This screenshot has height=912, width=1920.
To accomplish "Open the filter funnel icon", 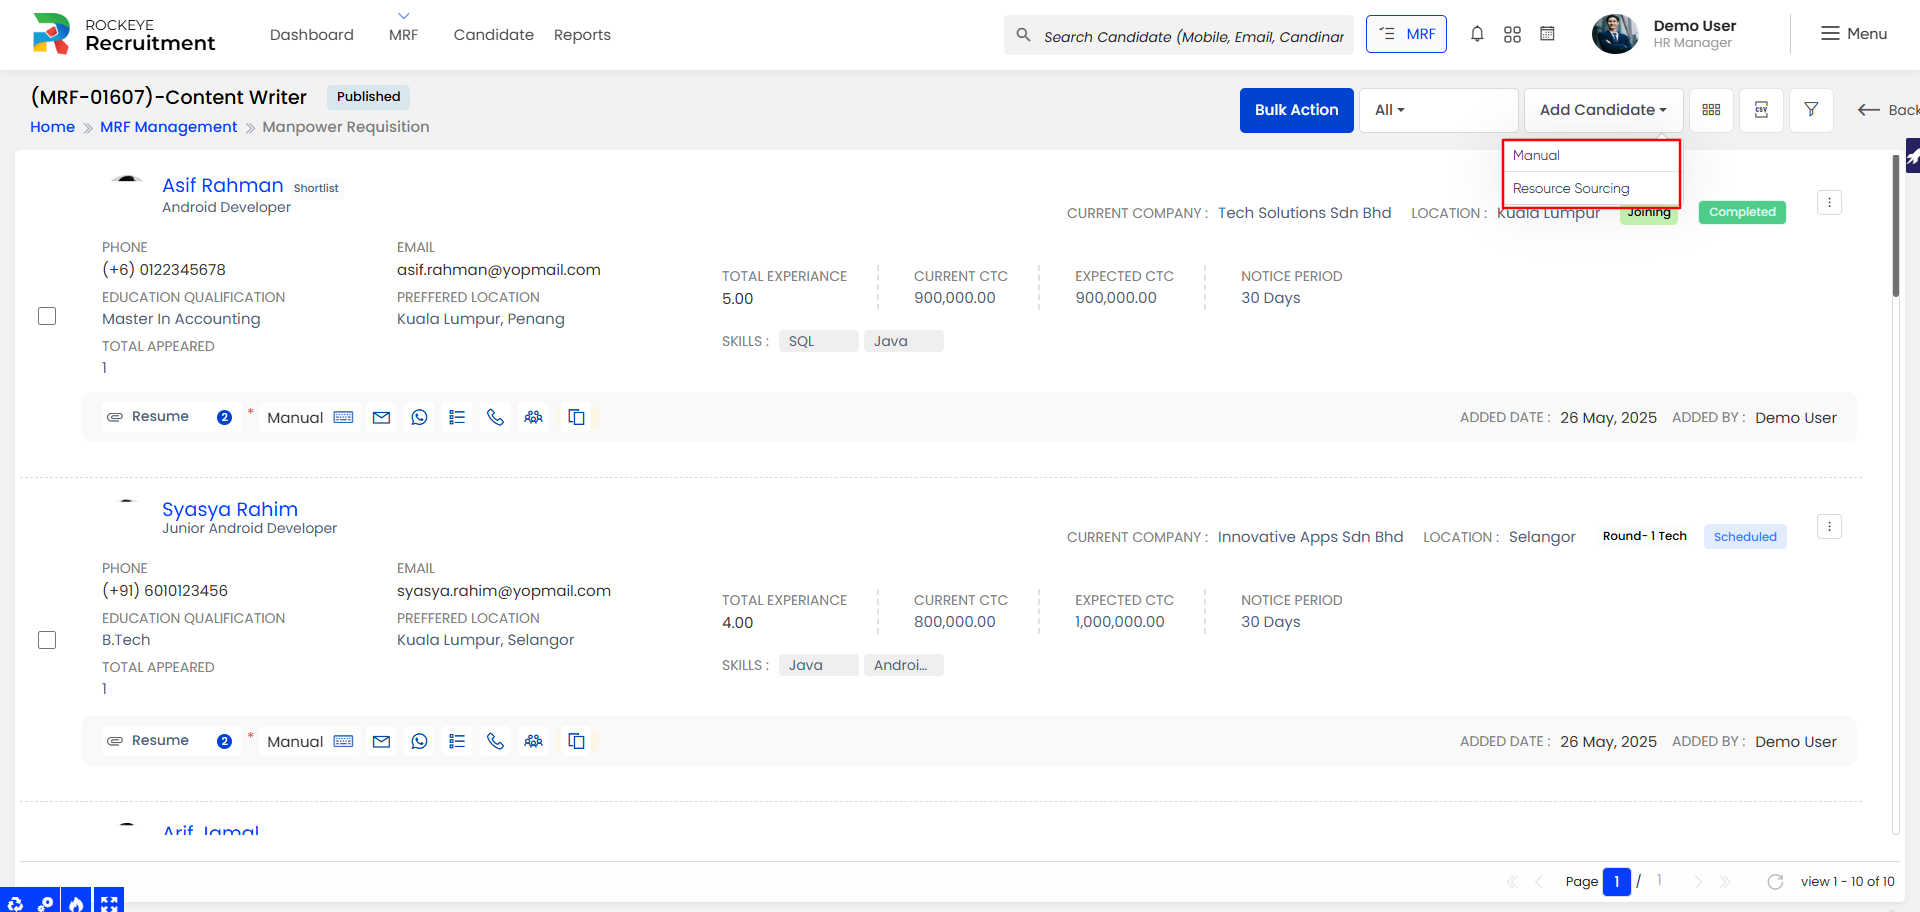I will pyautogui.click(x=1811, y=110).
